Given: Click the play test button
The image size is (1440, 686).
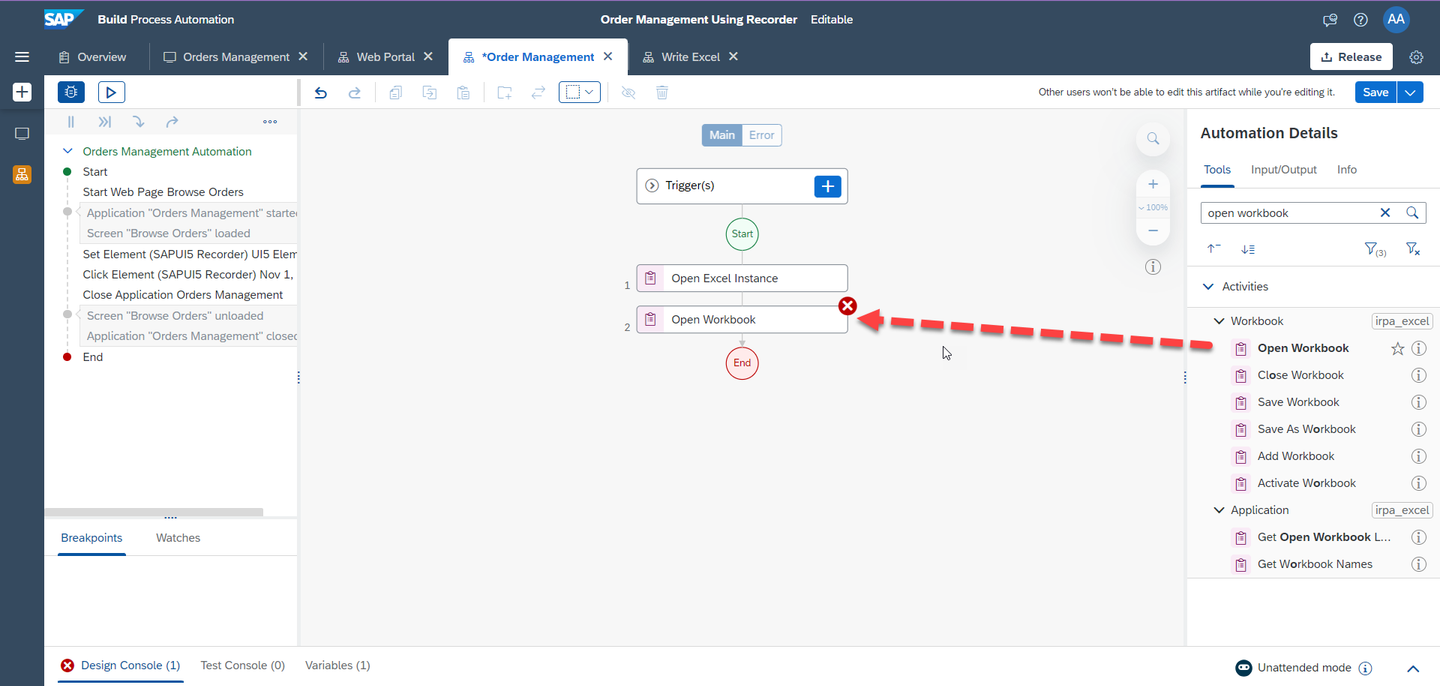Looking at the screenshot, I should click(x=111, y=92).
